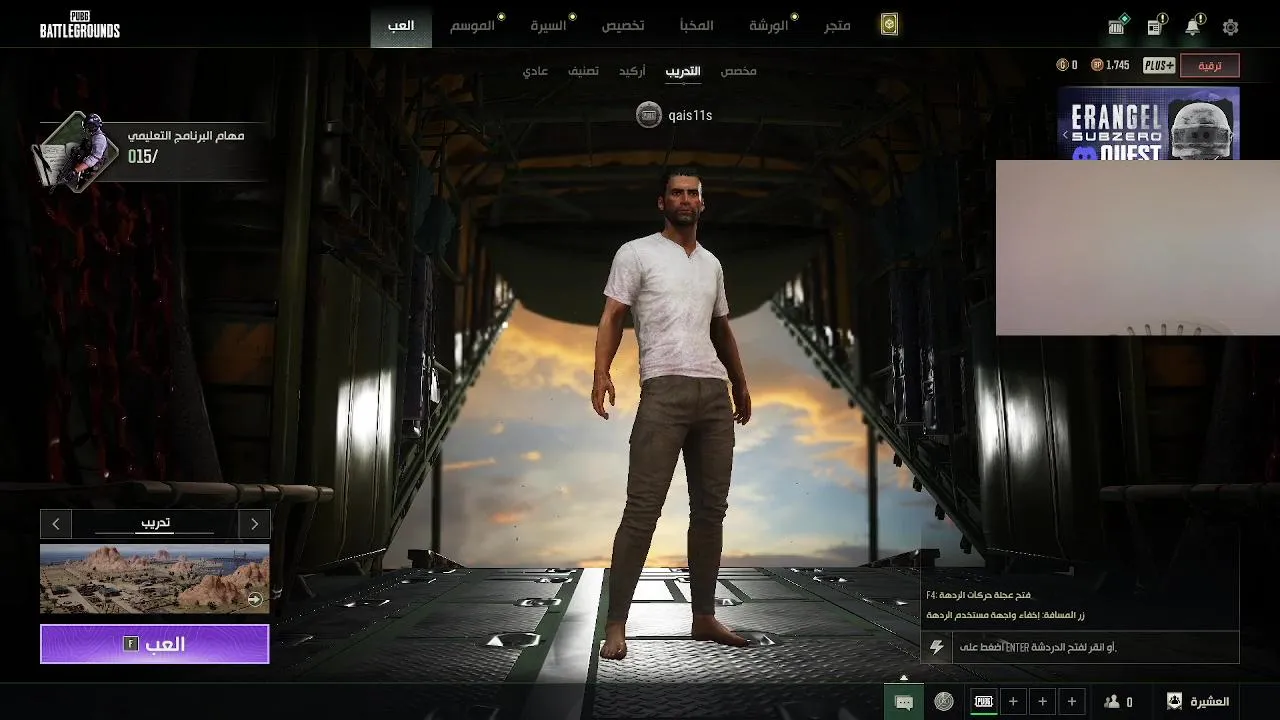The image size is (1280, 720).
Task: Click the 0/15 mission progress counter
Action: point(143,157)
